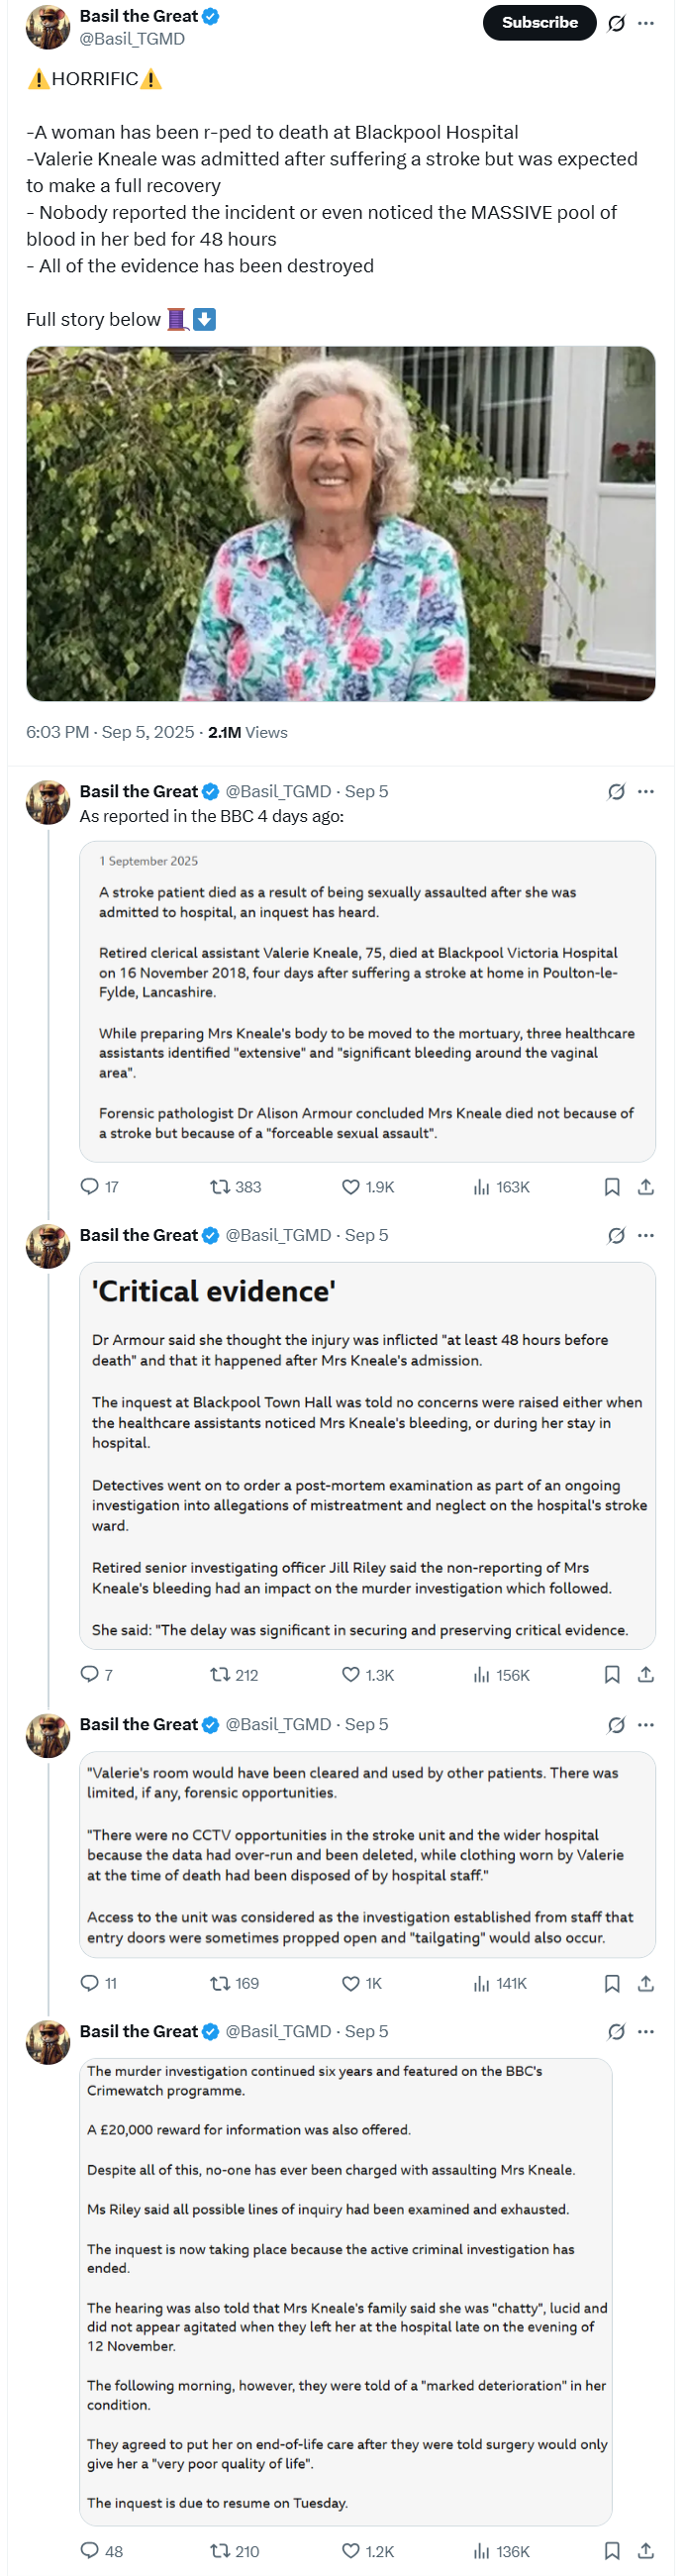685x2576 pixels.
Task: Share the BBC report reply
Action: (646, 1187)
